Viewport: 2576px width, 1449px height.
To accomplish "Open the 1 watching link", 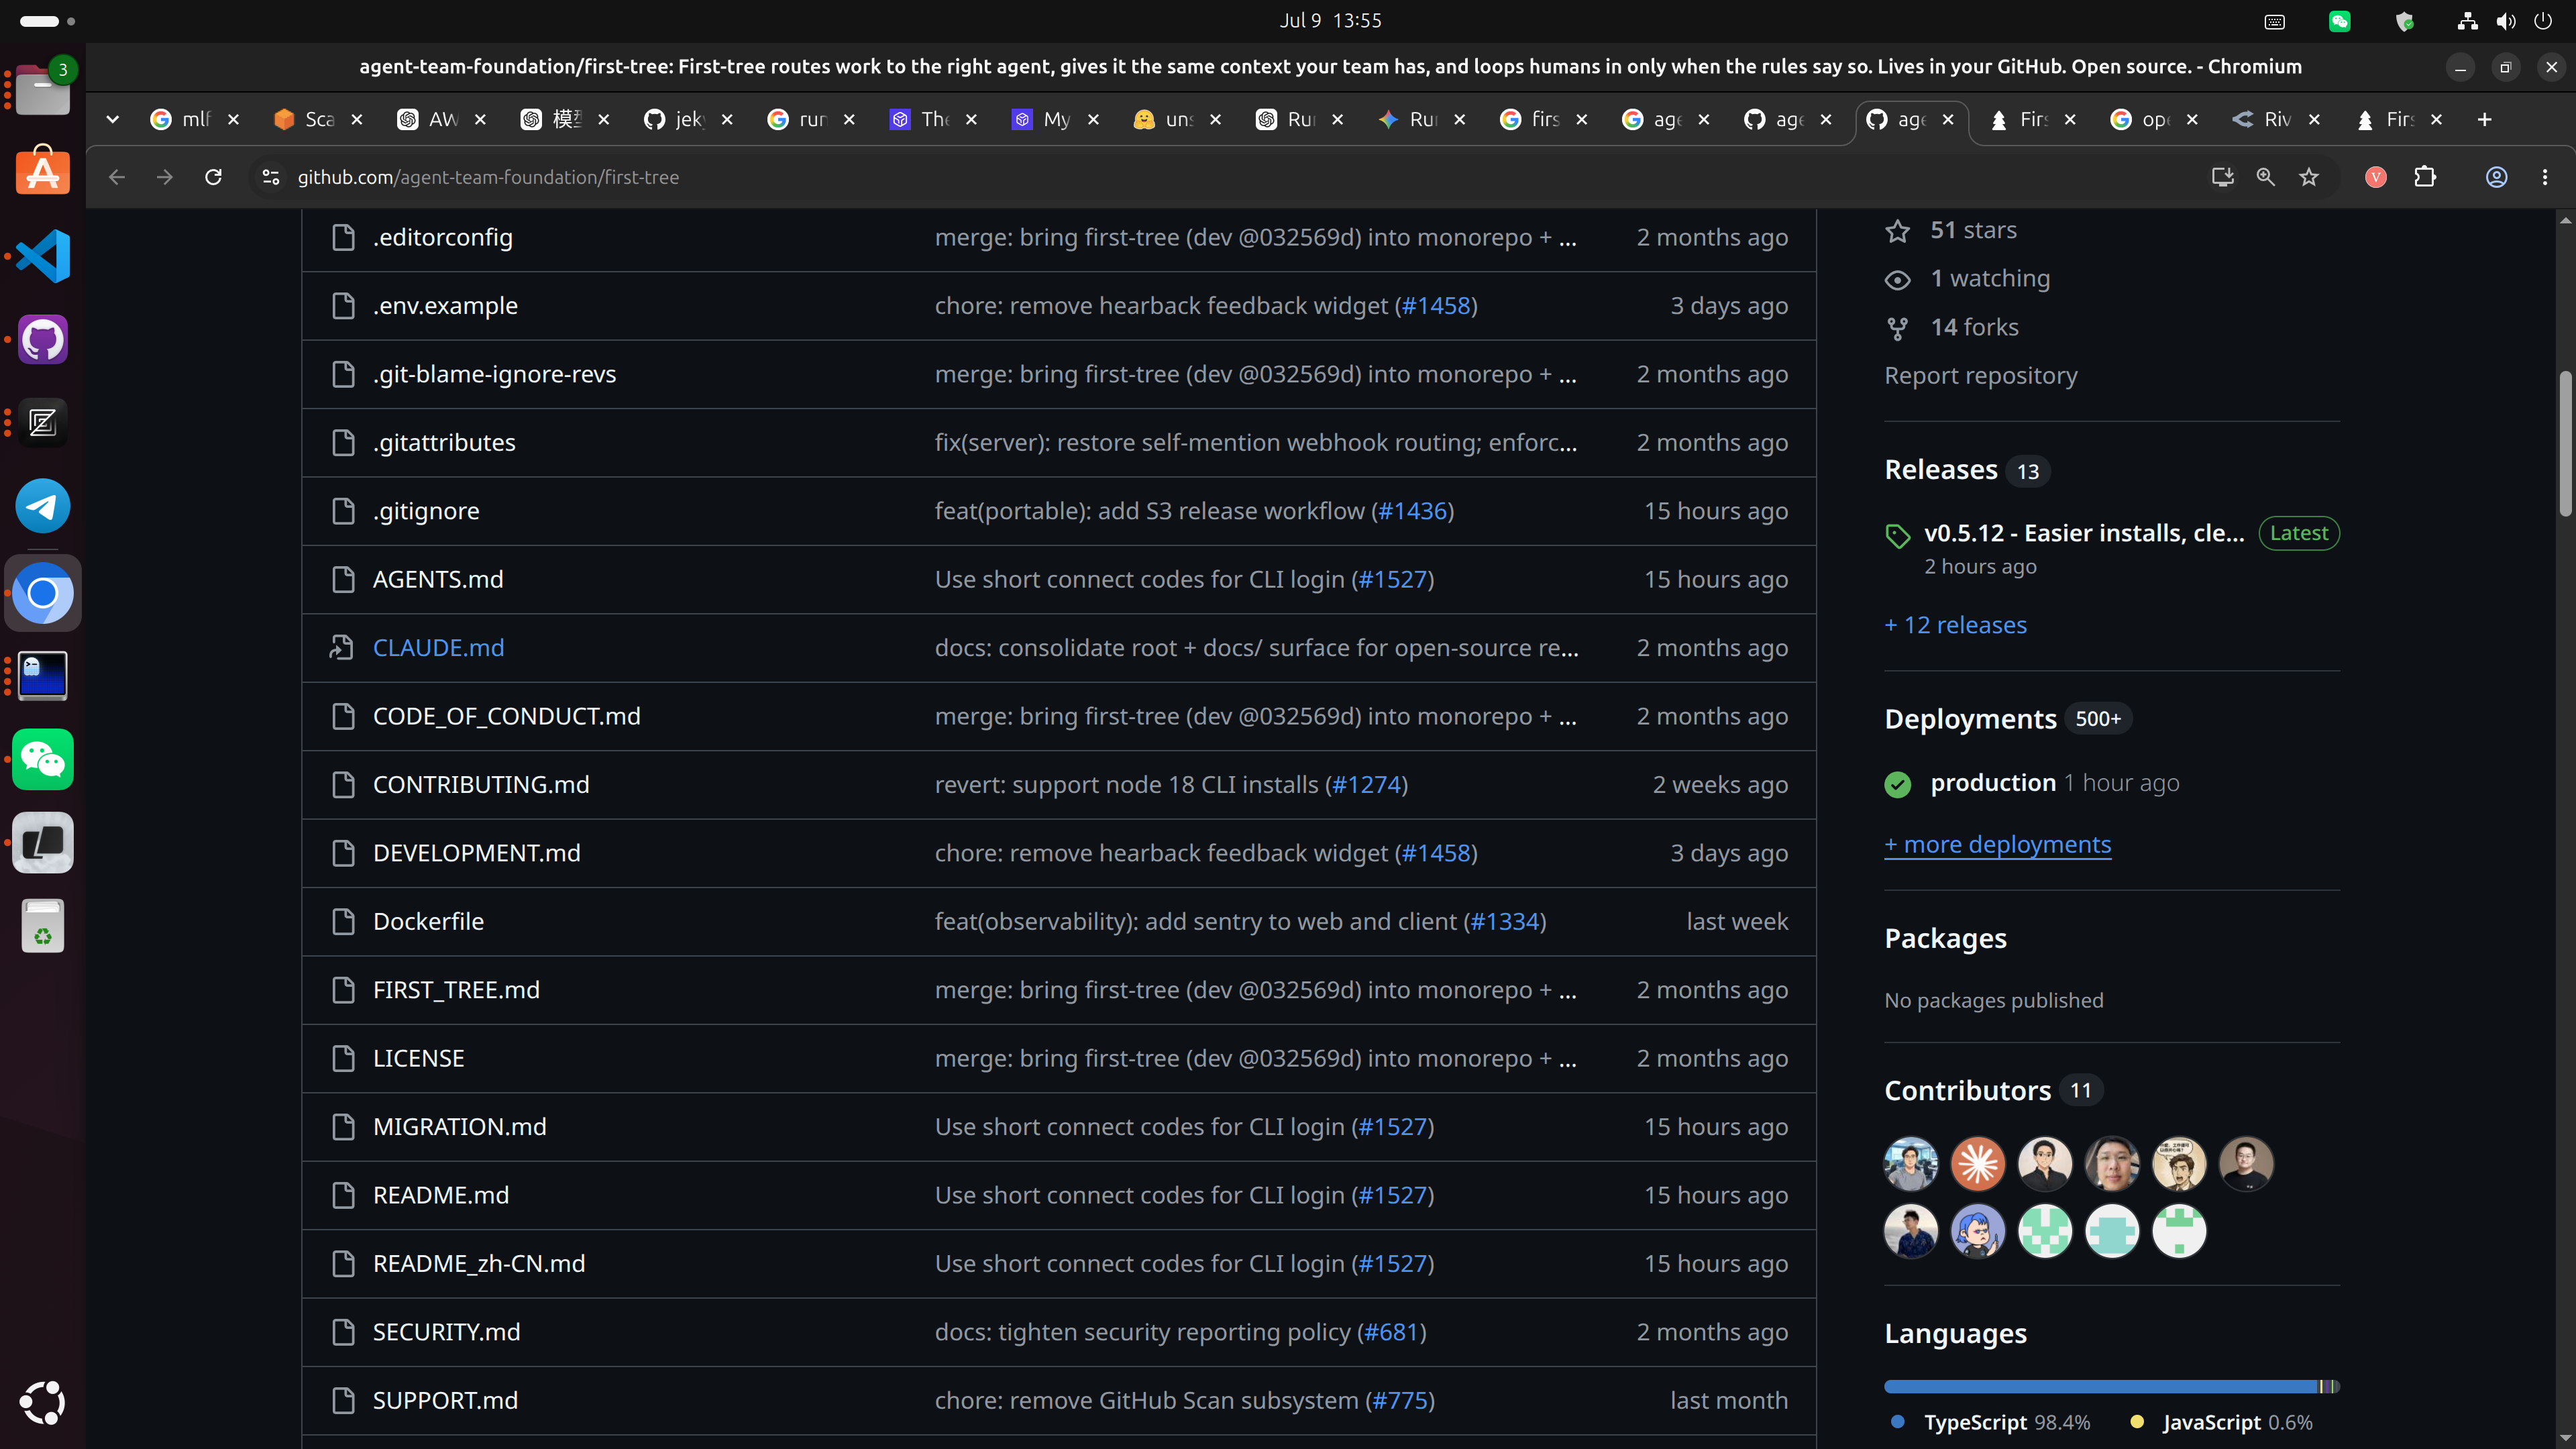I will pos(1990,279).
